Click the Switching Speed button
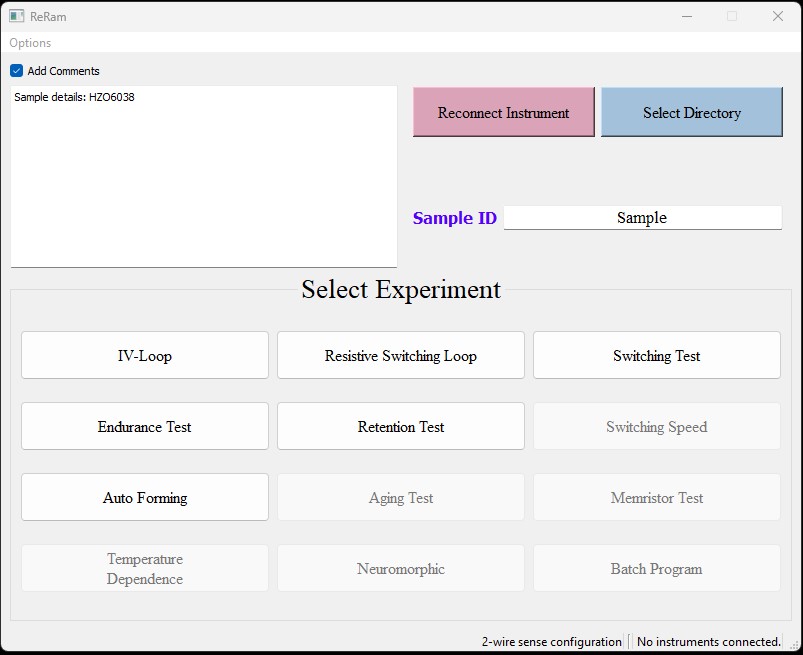This screenshot has width=803, height=655. 657,426
